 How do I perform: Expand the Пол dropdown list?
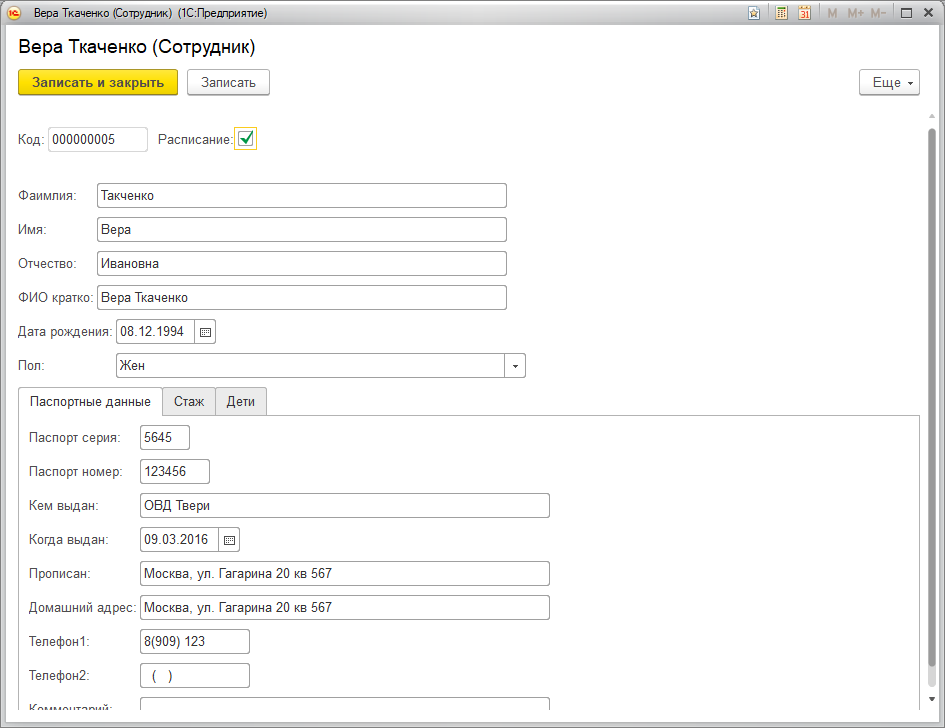(x=515, y=366)
